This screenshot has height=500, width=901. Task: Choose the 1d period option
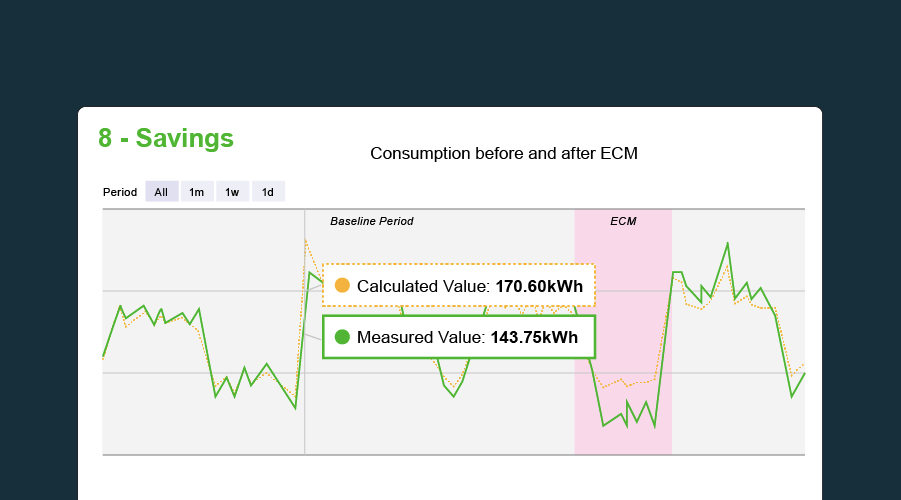pos(268,192)
